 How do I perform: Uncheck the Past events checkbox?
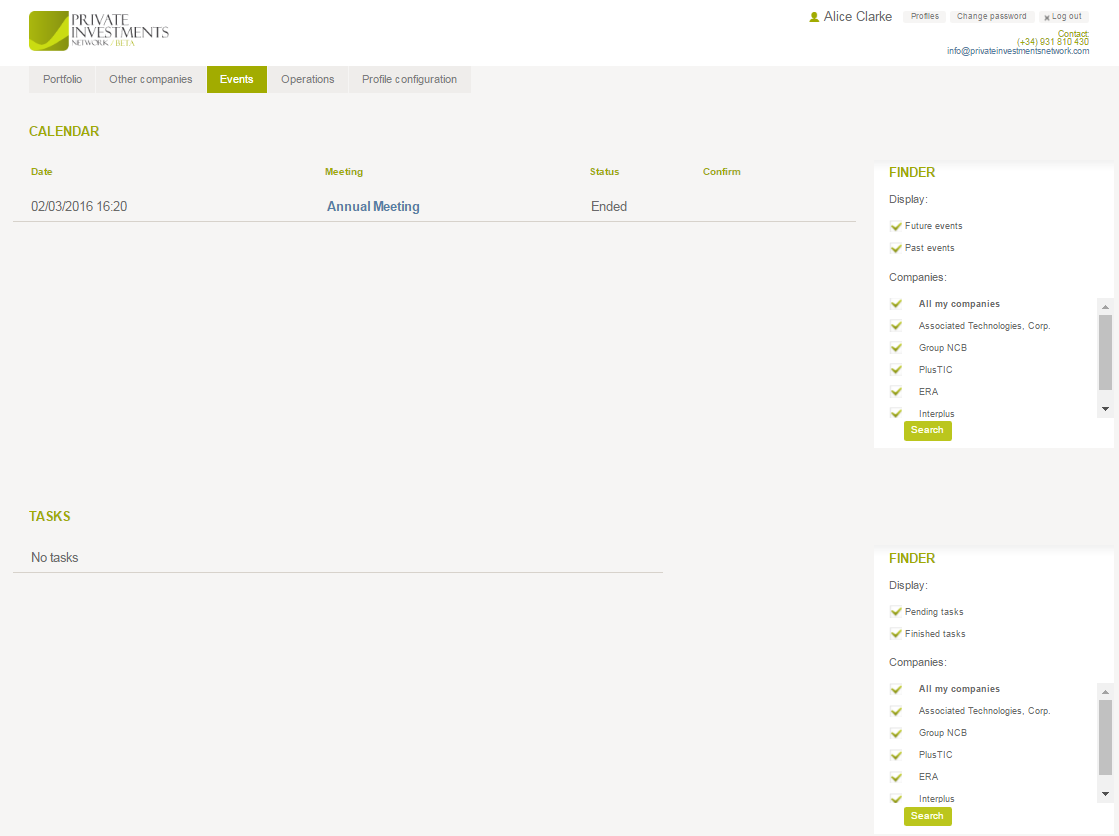[896, 248]
